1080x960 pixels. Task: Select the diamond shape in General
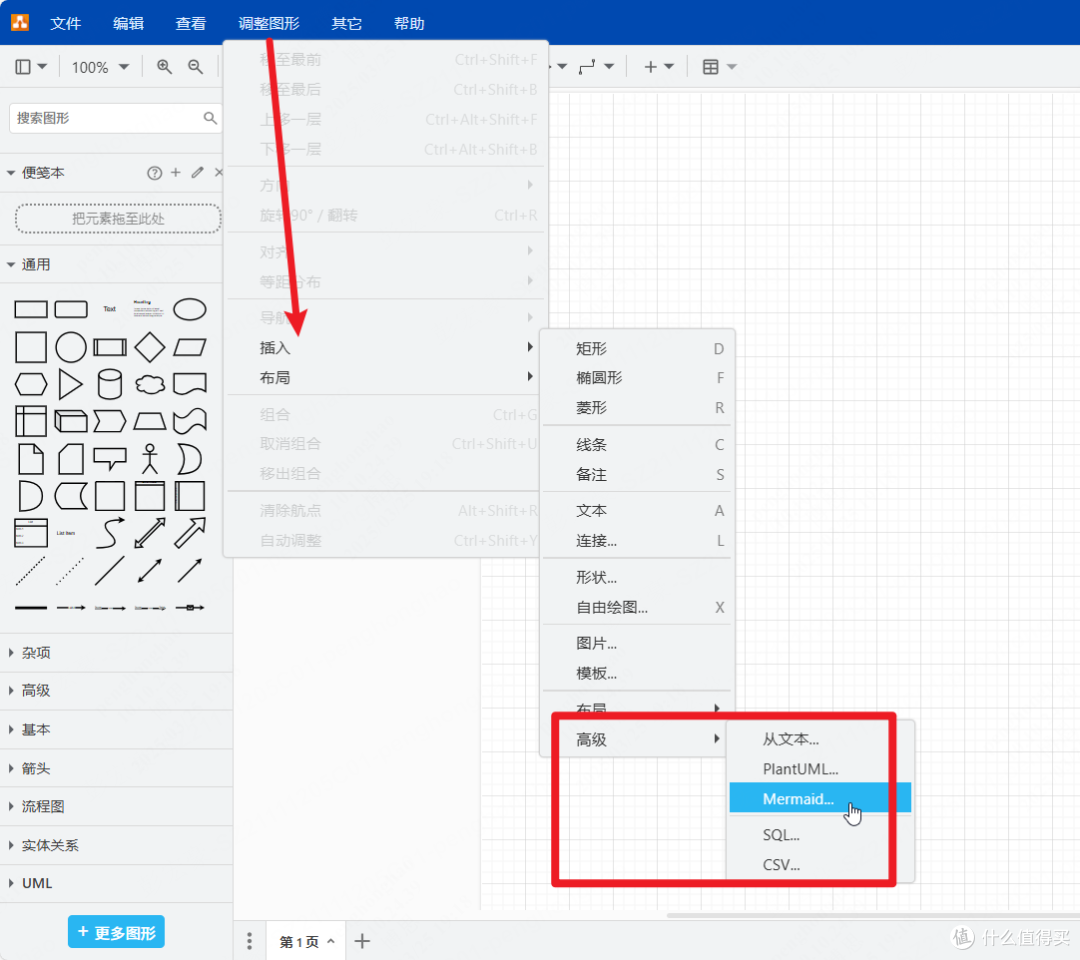[149, 347]
